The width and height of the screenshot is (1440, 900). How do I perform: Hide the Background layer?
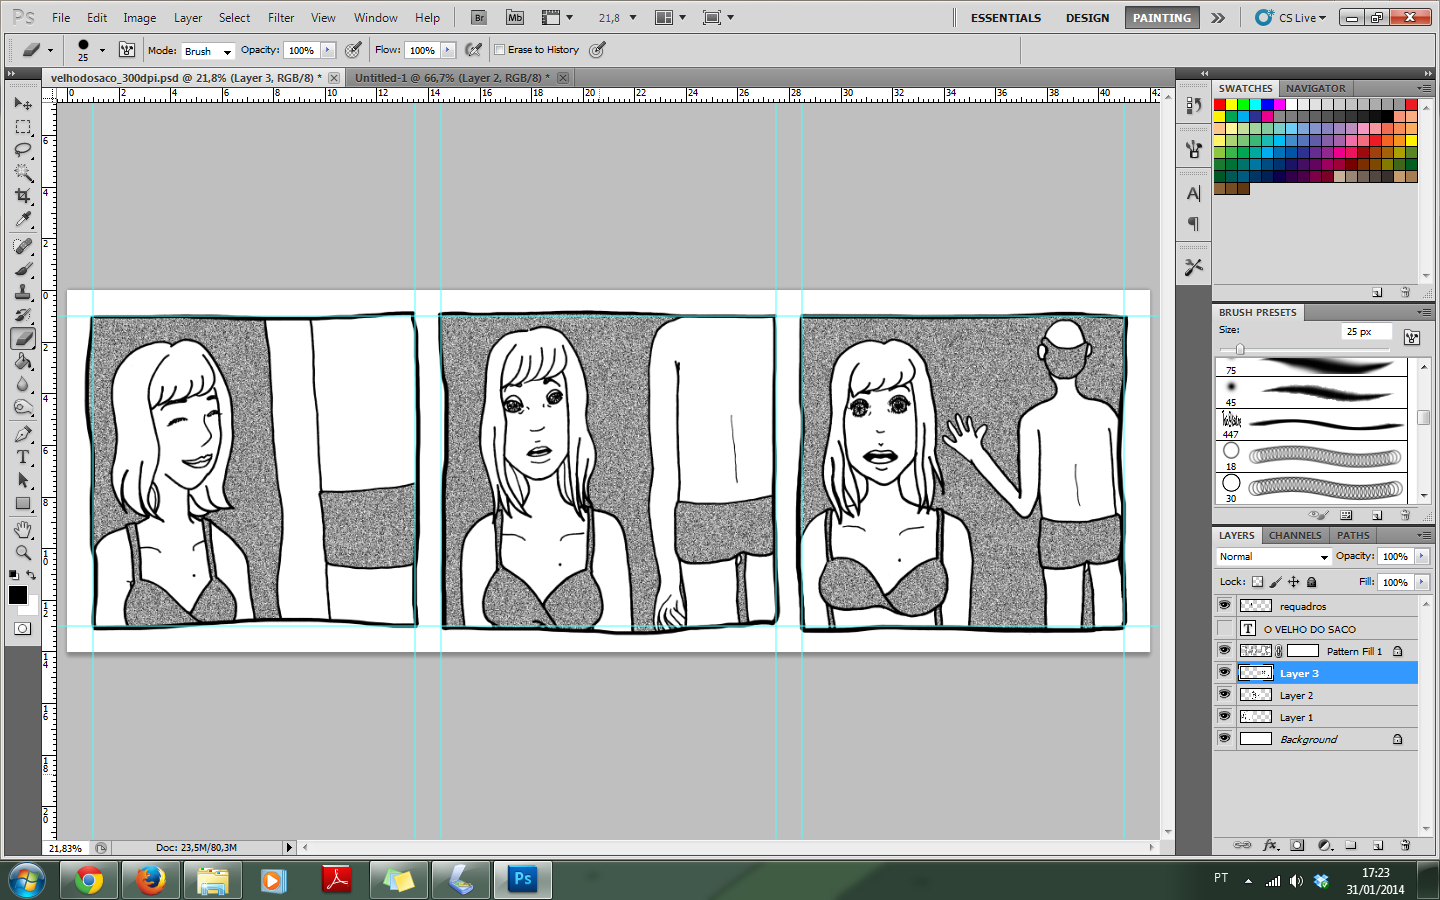tap(1224, 738)
